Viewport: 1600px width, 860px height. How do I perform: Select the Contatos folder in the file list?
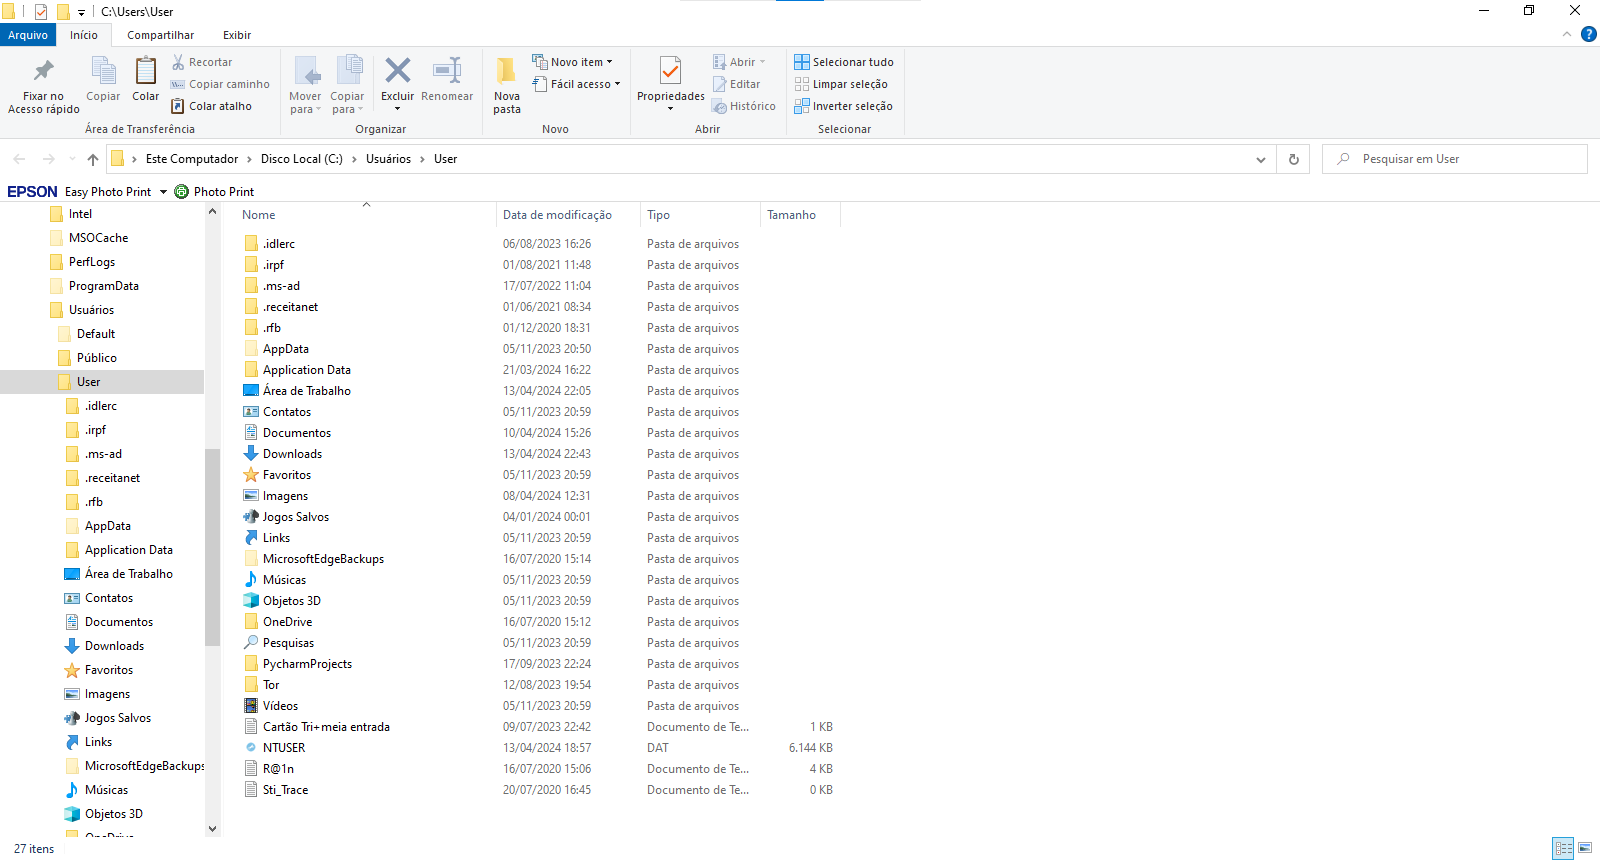point(286,412)
